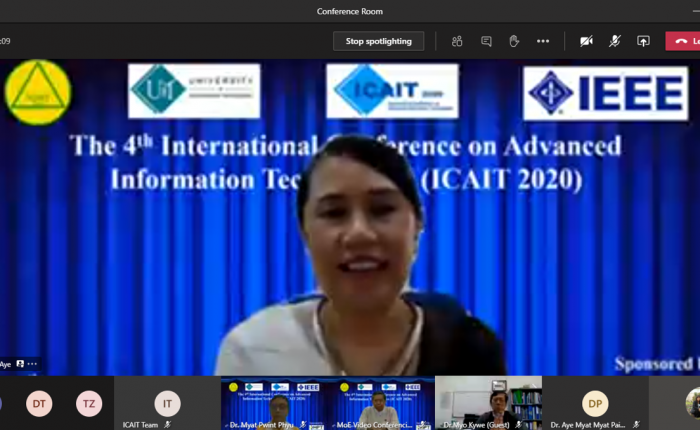Open speaker options ellipsis next to Aye
Viewport: 700px width, 430px height.
coord(33,364)
